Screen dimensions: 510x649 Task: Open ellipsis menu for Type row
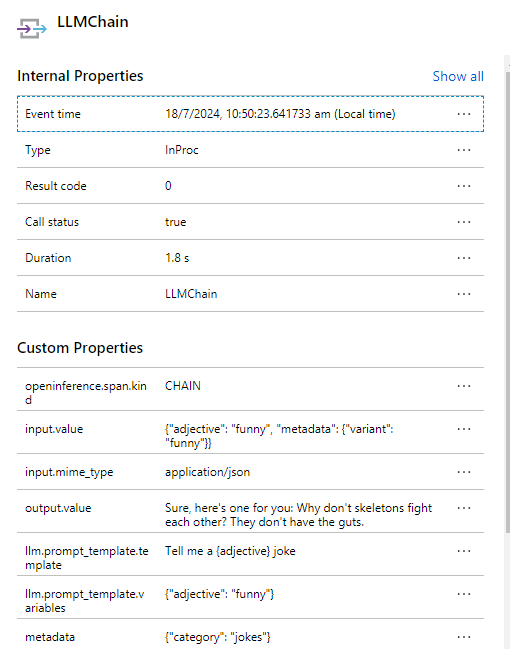[464, 150]
